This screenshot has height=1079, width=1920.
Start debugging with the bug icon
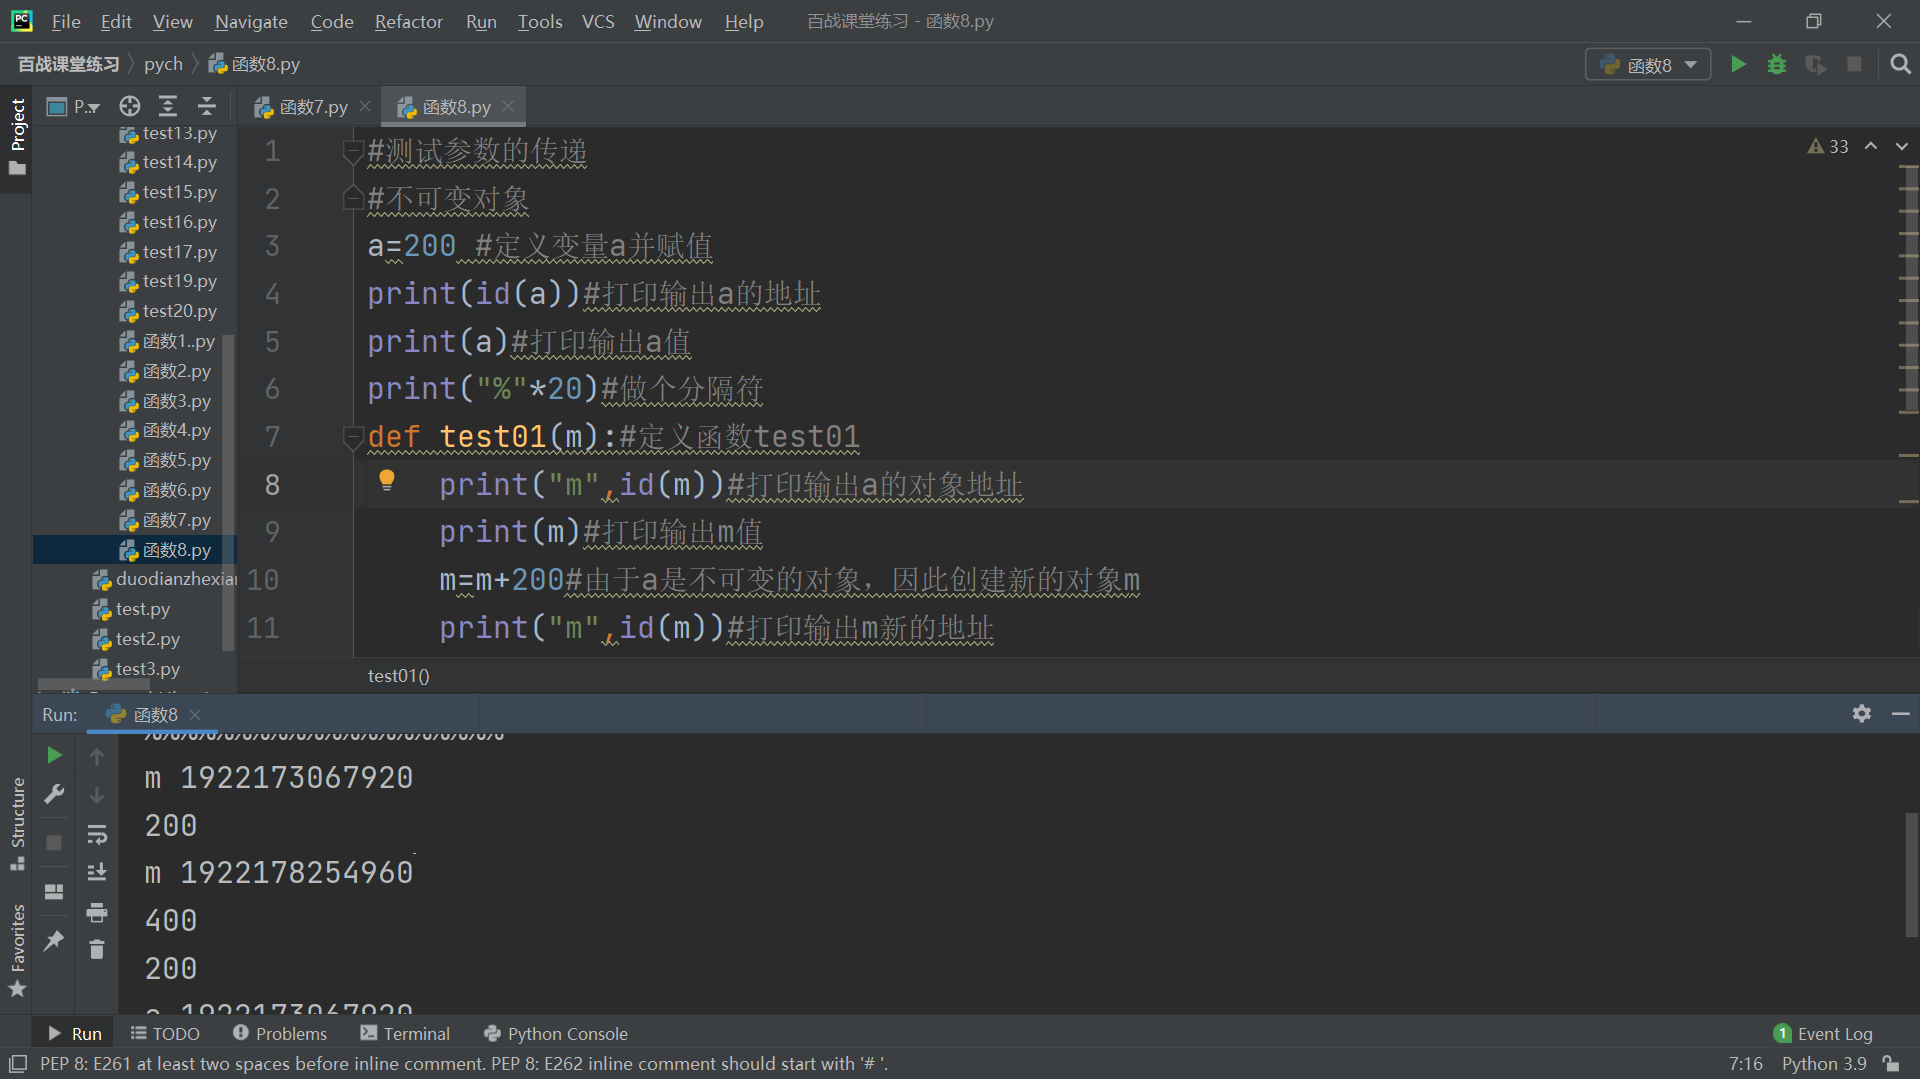coord(1777,64)
